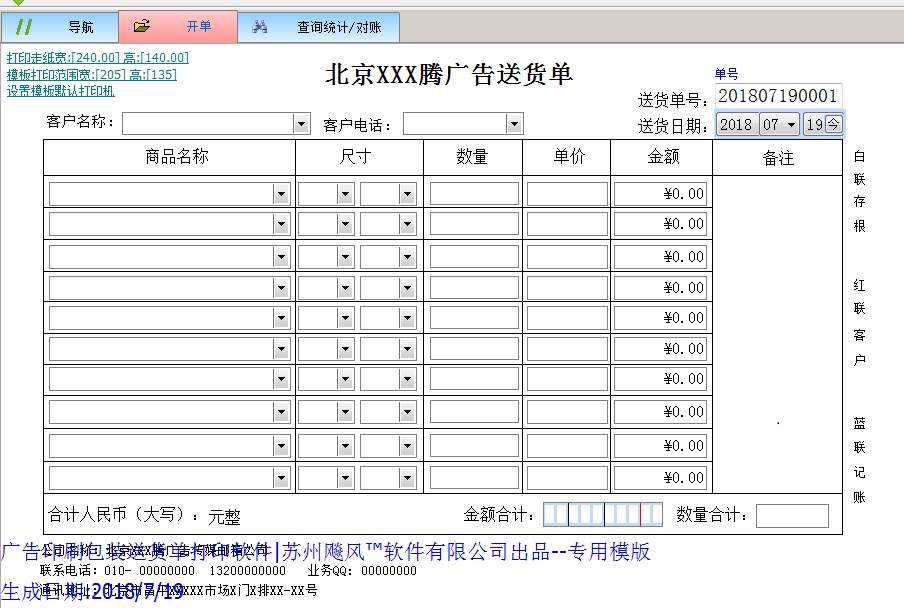Screen dimensions: 904x608
Task: Open the delivery date month dropdown
Action: click(792, 125)
